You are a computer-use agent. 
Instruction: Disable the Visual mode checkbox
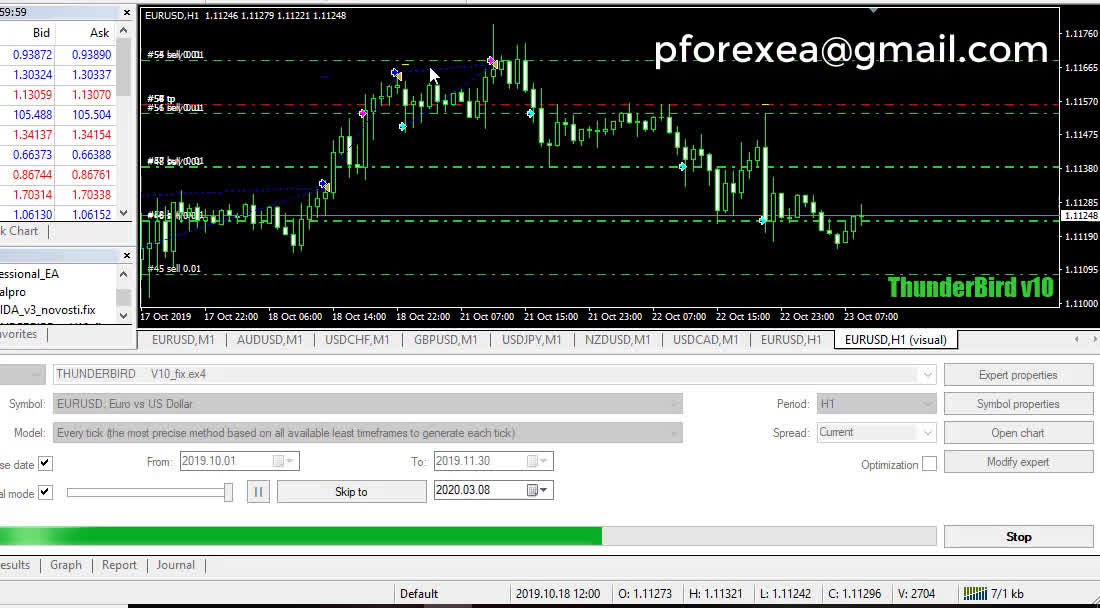(x=45, y=493)
